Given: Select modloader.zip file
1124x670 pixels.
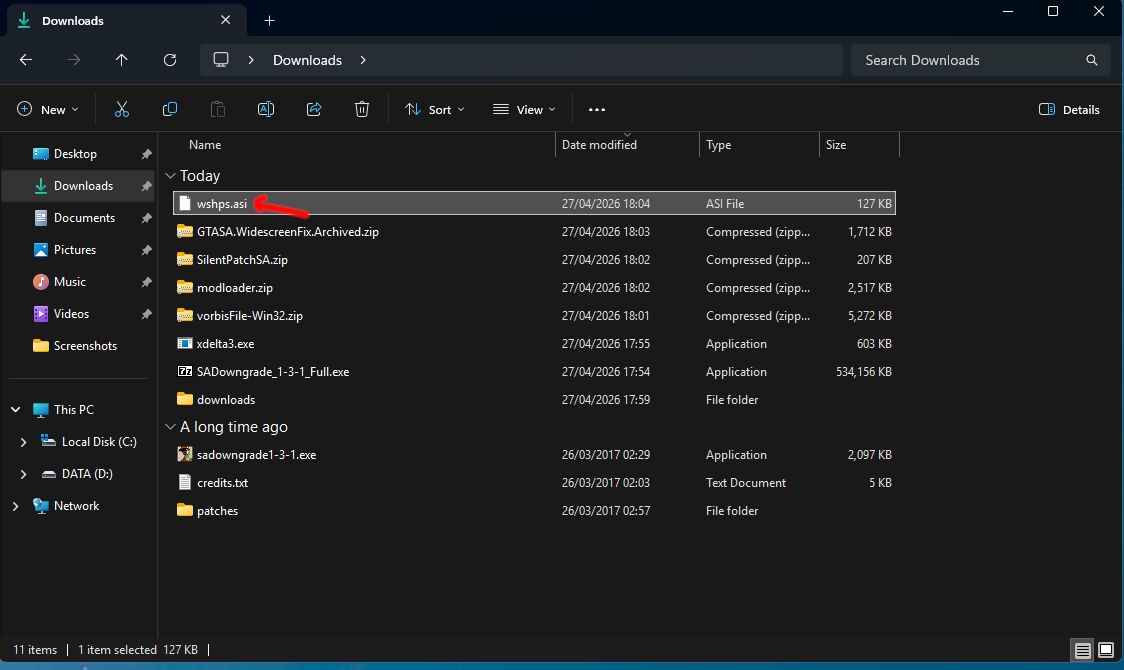Looking at the screenshot, I should coord(534,287).
